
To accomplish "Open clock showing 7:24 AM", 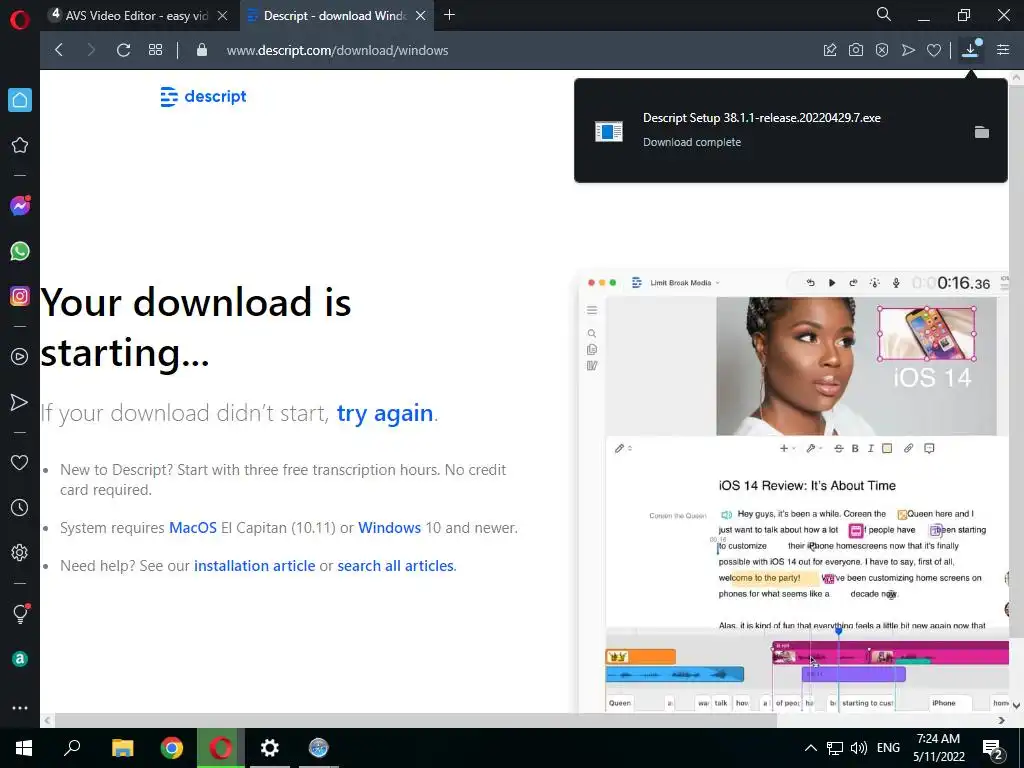I will coord(938,748).
